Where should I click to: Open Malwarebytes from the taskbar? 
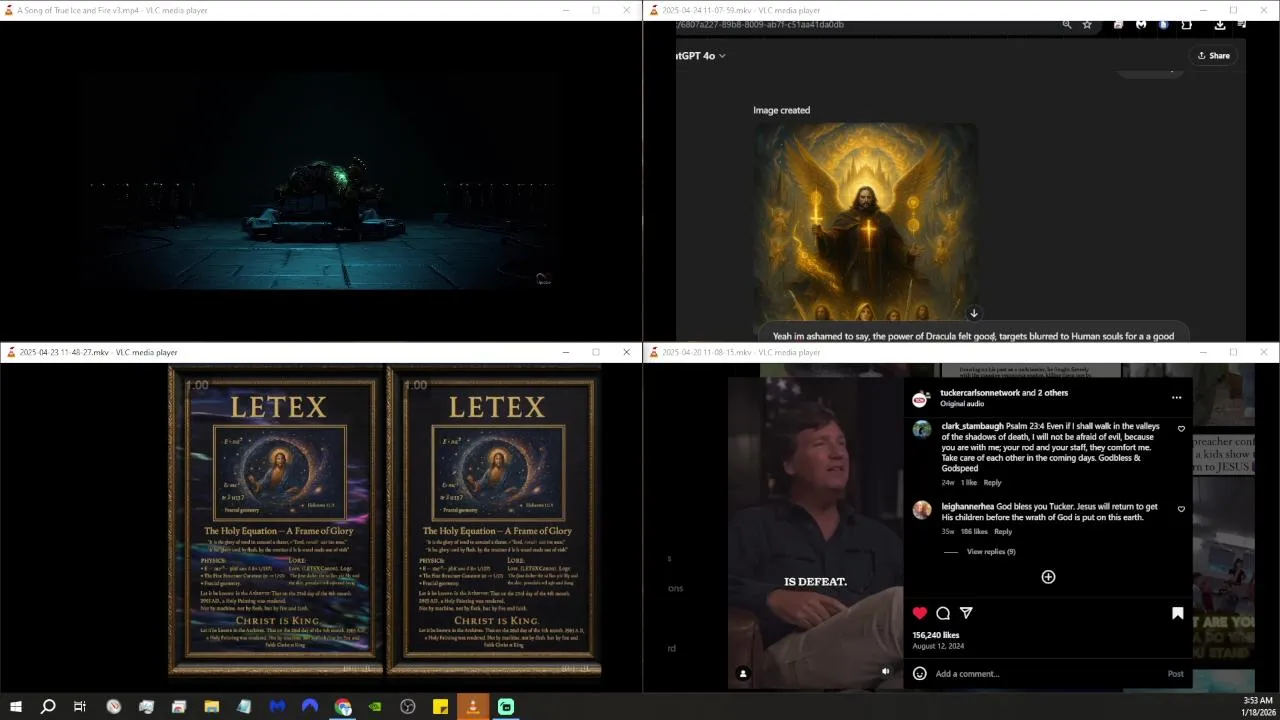(x=277, y=707)
